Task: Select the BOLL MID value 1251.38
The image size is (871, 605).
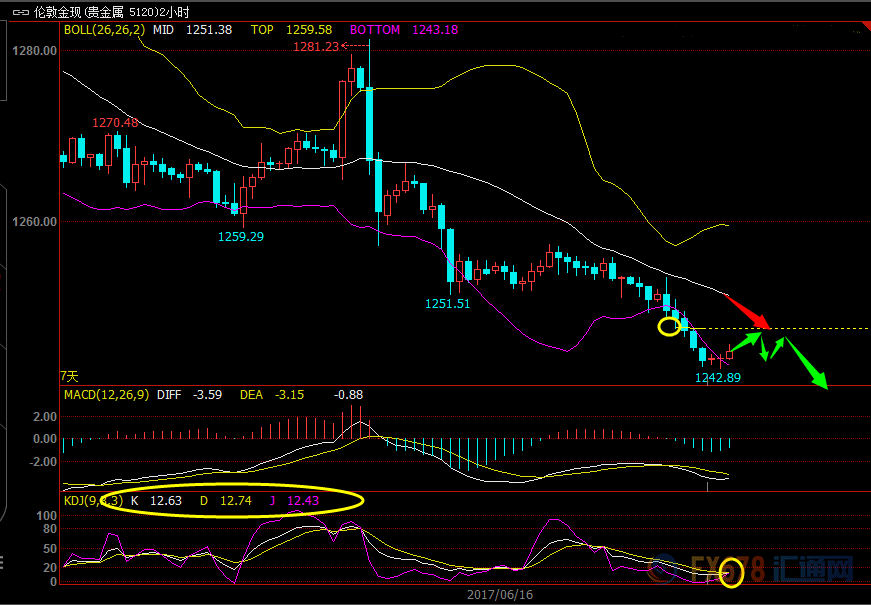Action: click(x=209, y=29)
